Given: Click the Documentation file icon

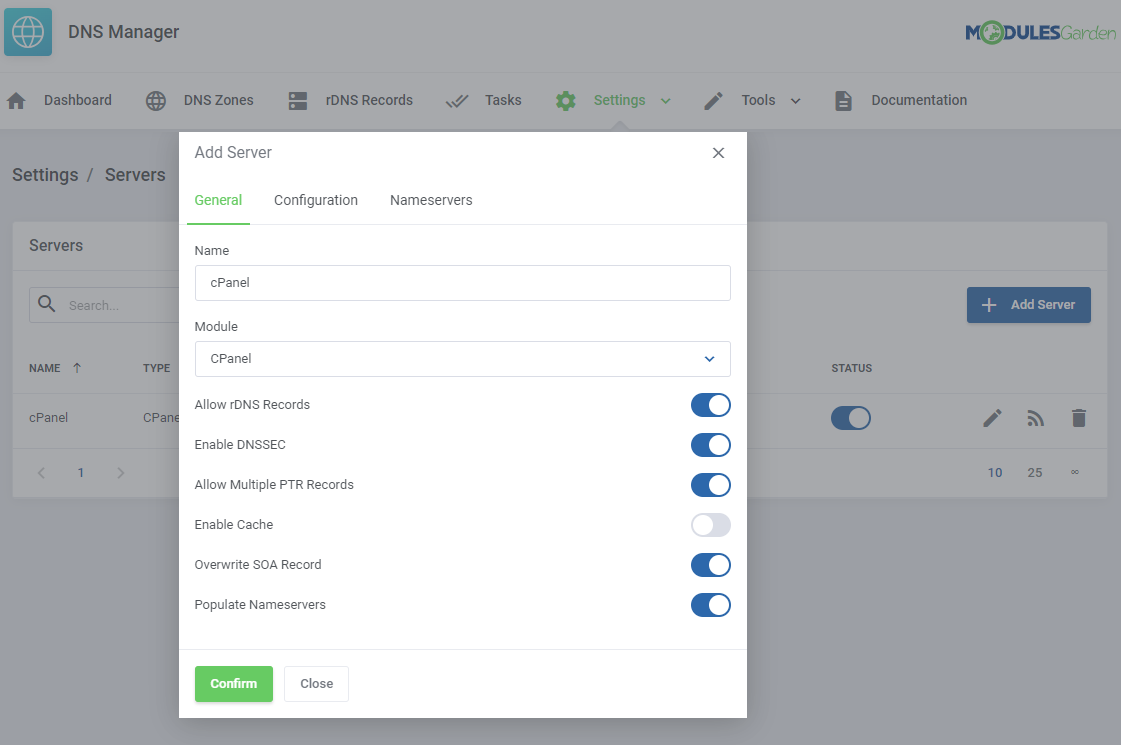Looking at the screenshot, I should [x=844, y=101].
